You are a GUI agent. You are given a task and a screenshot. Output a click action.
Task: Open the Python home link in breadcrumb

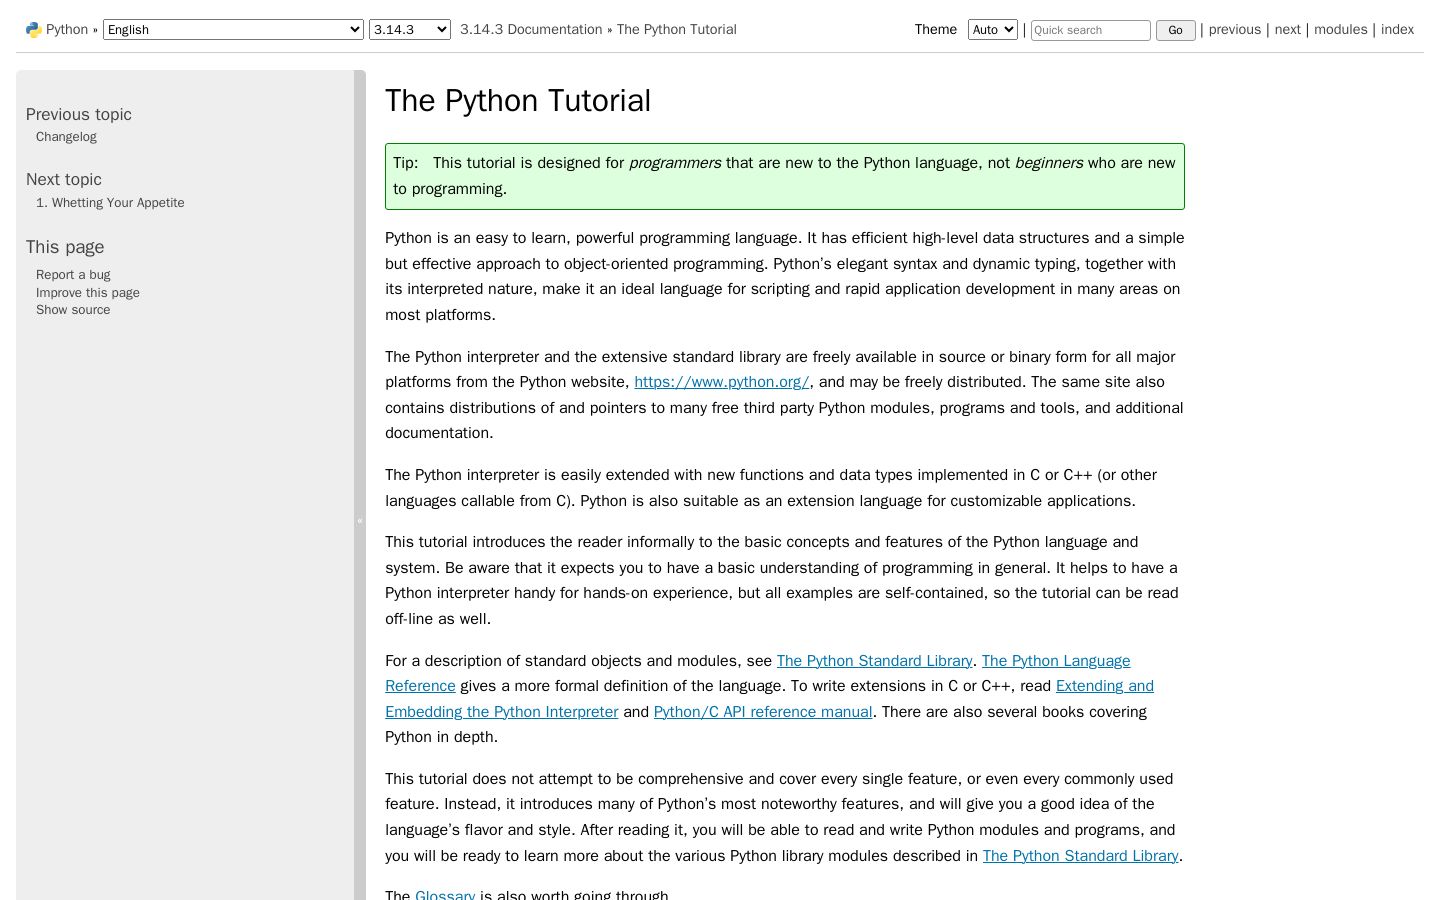pos(67,30)
